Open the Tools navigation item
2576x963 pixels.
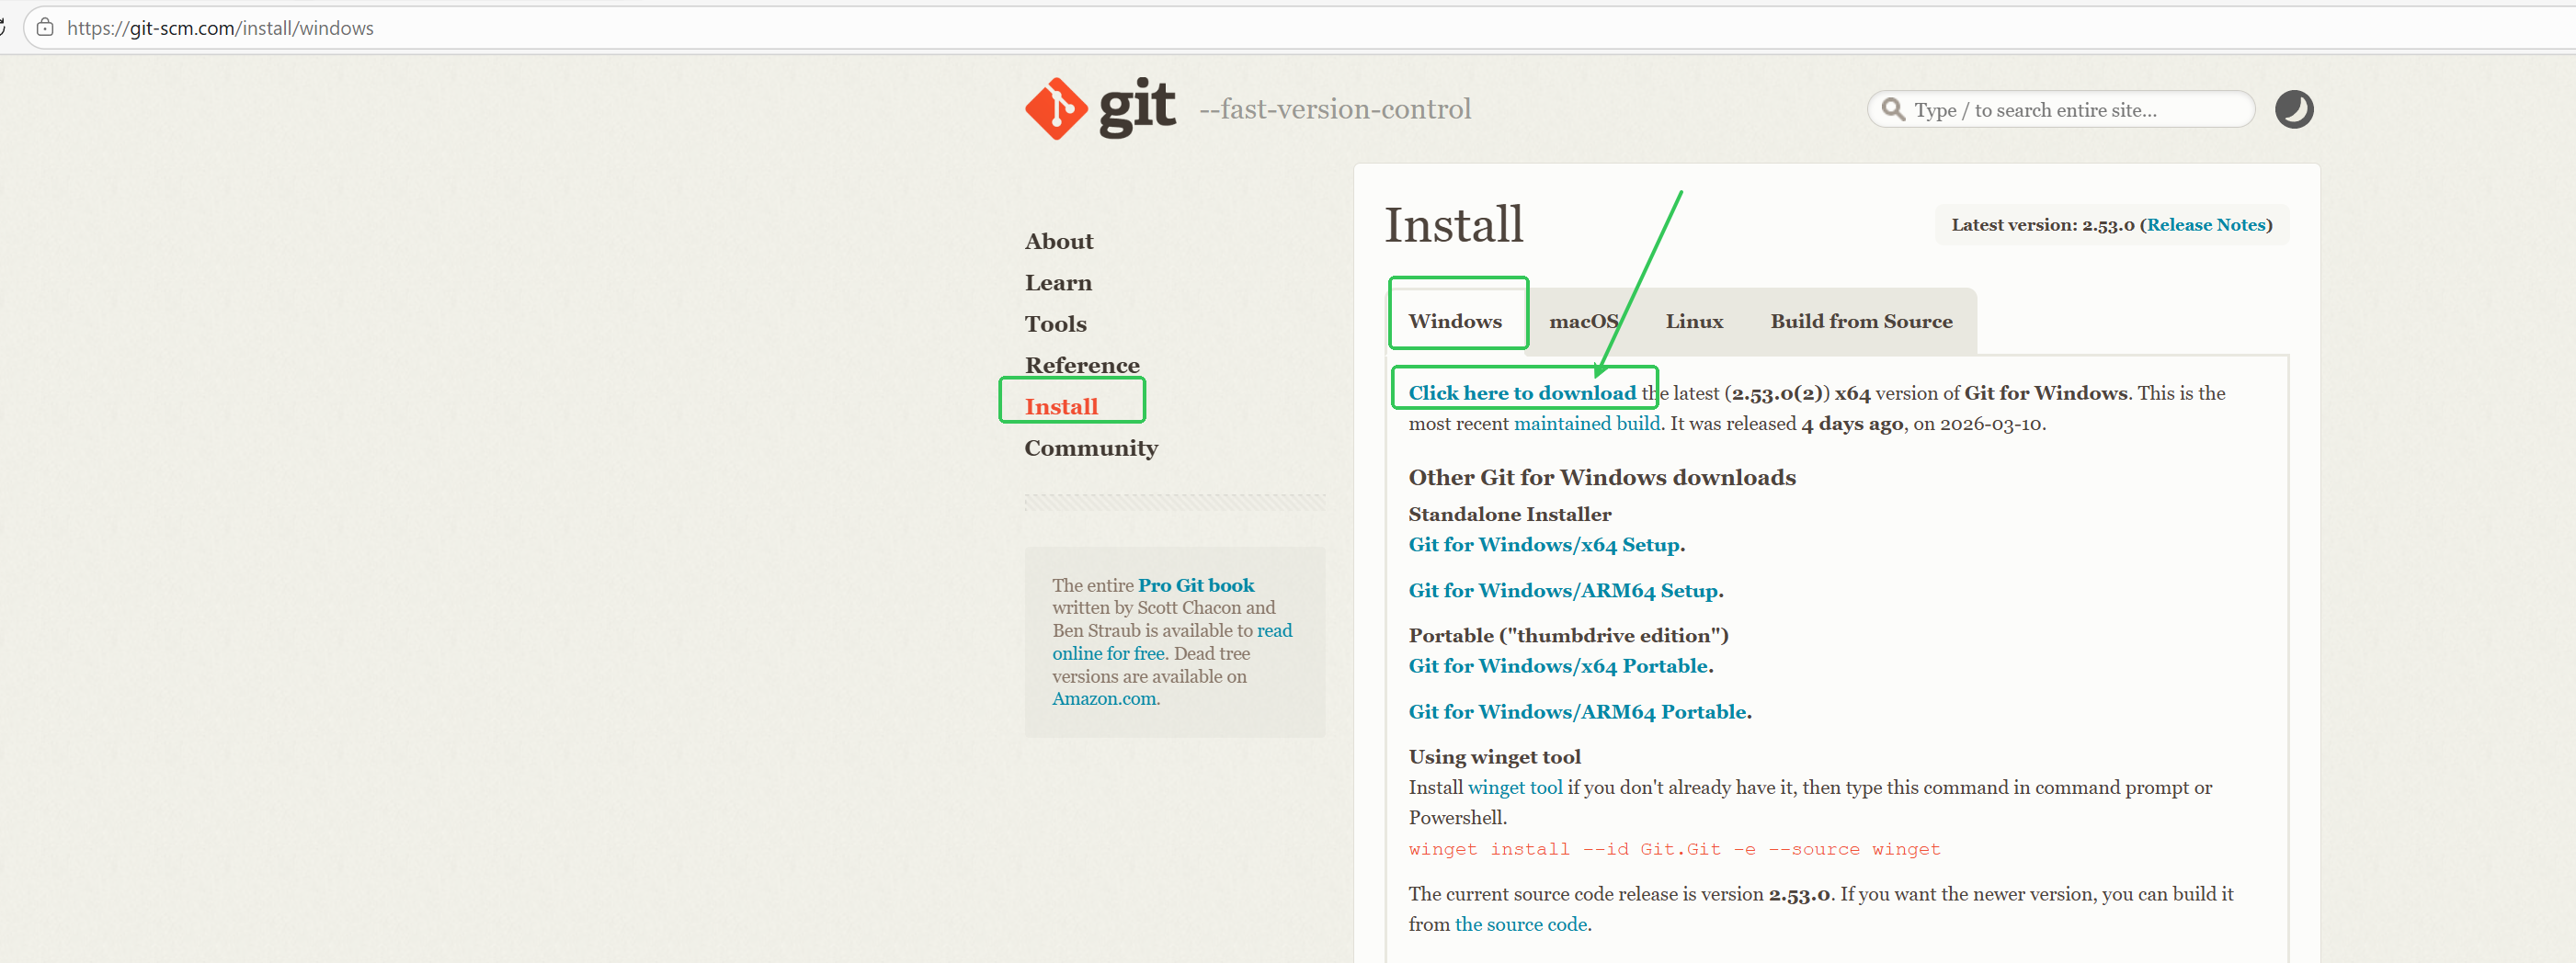tap(1055, 324)
